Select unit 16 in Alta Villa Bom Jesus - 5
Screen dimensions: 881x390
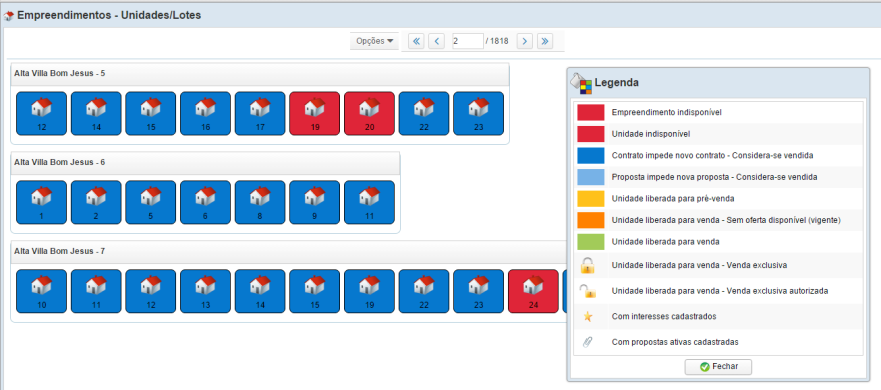point(206,114)
